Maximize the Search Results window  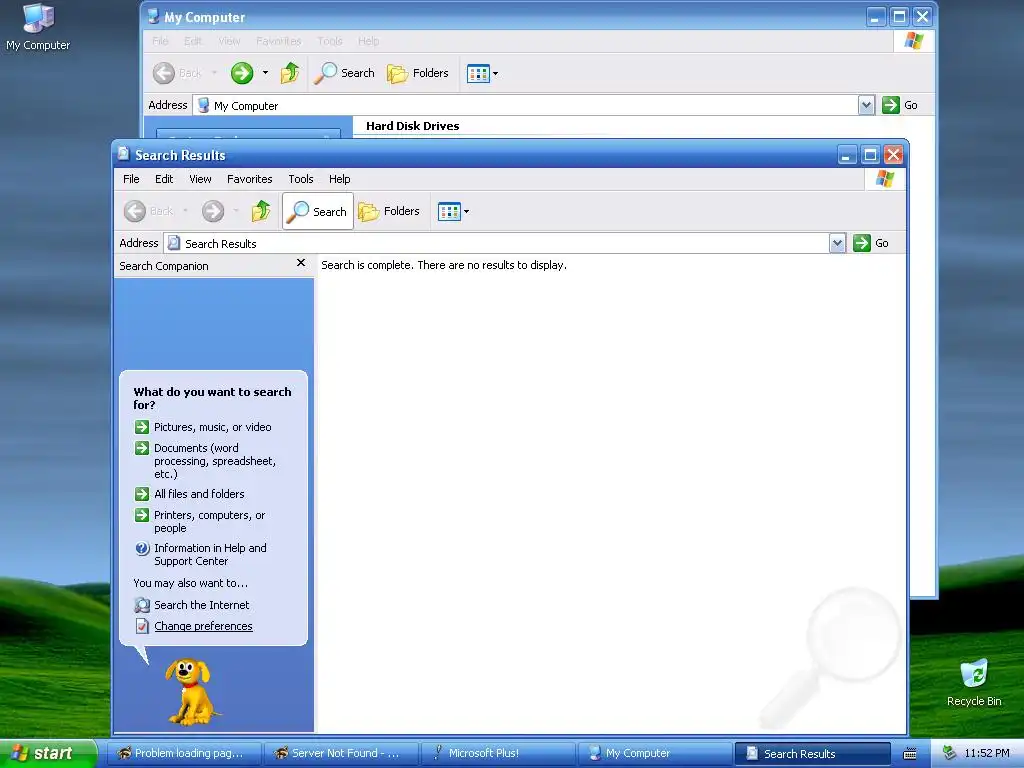[x=870, y=155]
